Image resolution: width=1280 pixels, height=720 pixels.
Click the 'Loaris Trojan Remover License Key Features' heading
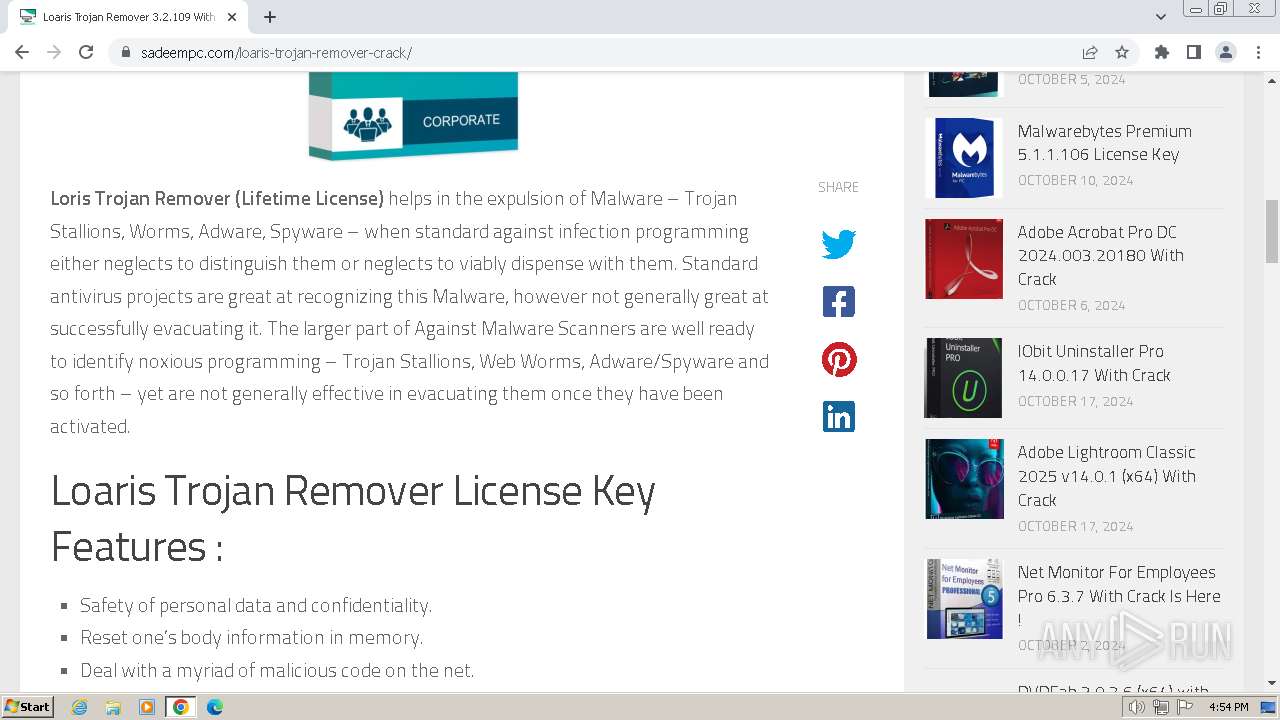(353, 518)
